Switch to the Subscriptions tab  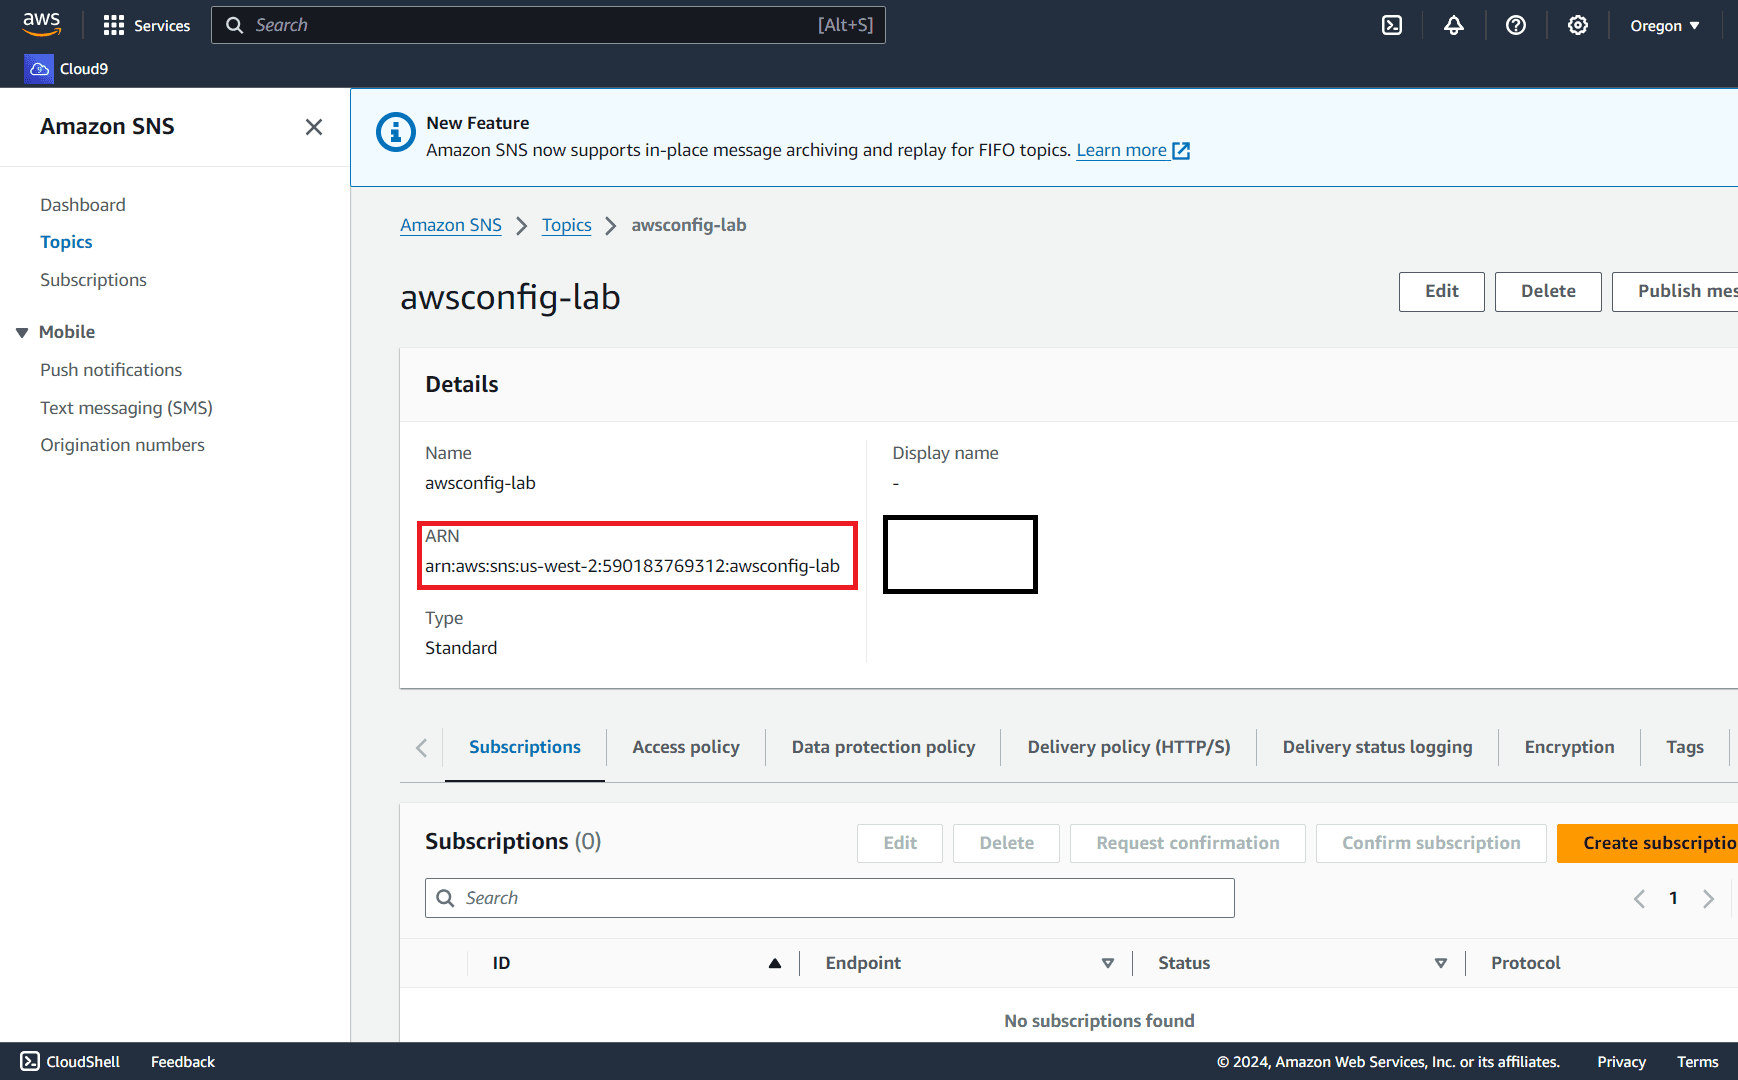point(525,747)
